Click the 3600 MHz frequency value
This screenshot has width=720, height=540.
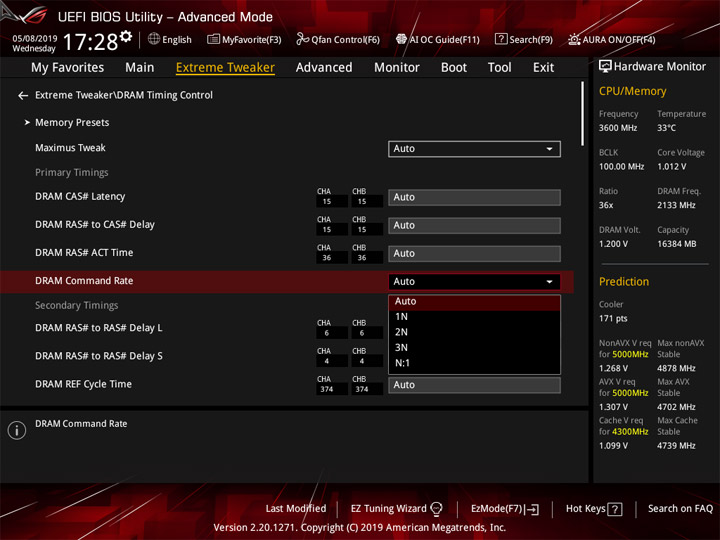pyautogui.click(x=618, y=128)
